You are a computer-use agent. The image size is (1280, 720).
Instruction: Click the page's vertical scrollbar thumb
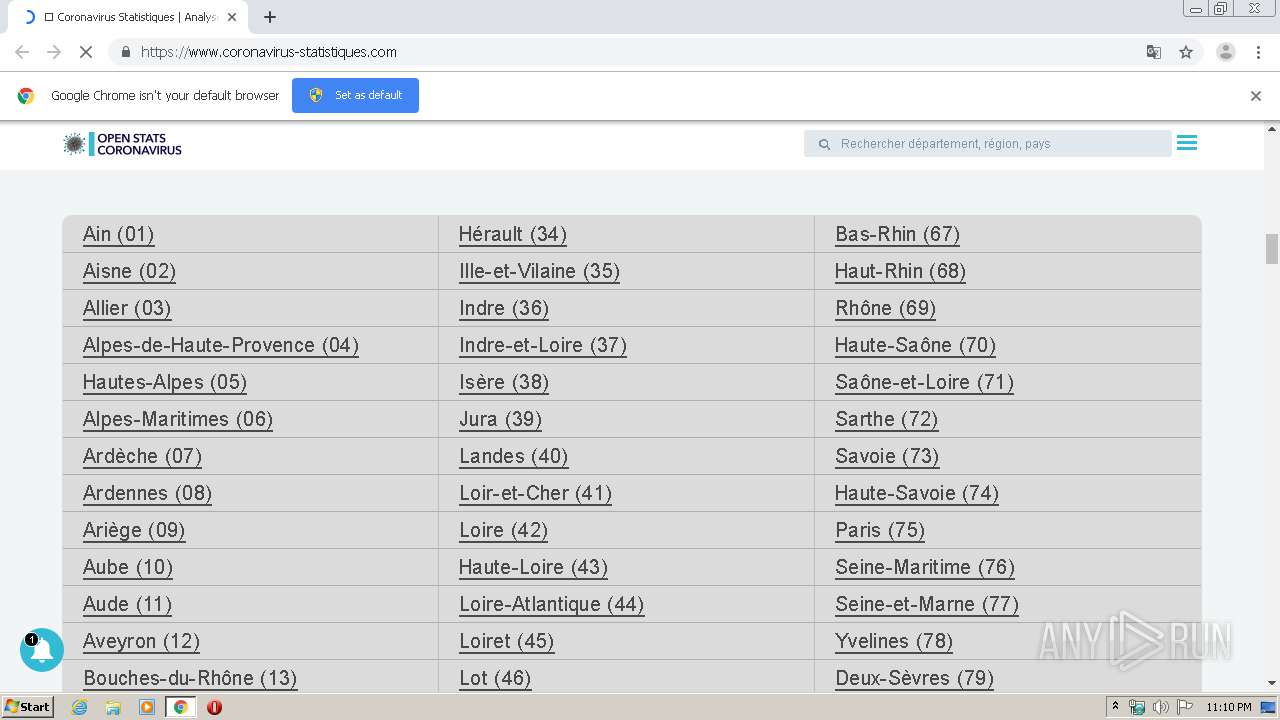pyautogui.click(x=1272, y=248)
